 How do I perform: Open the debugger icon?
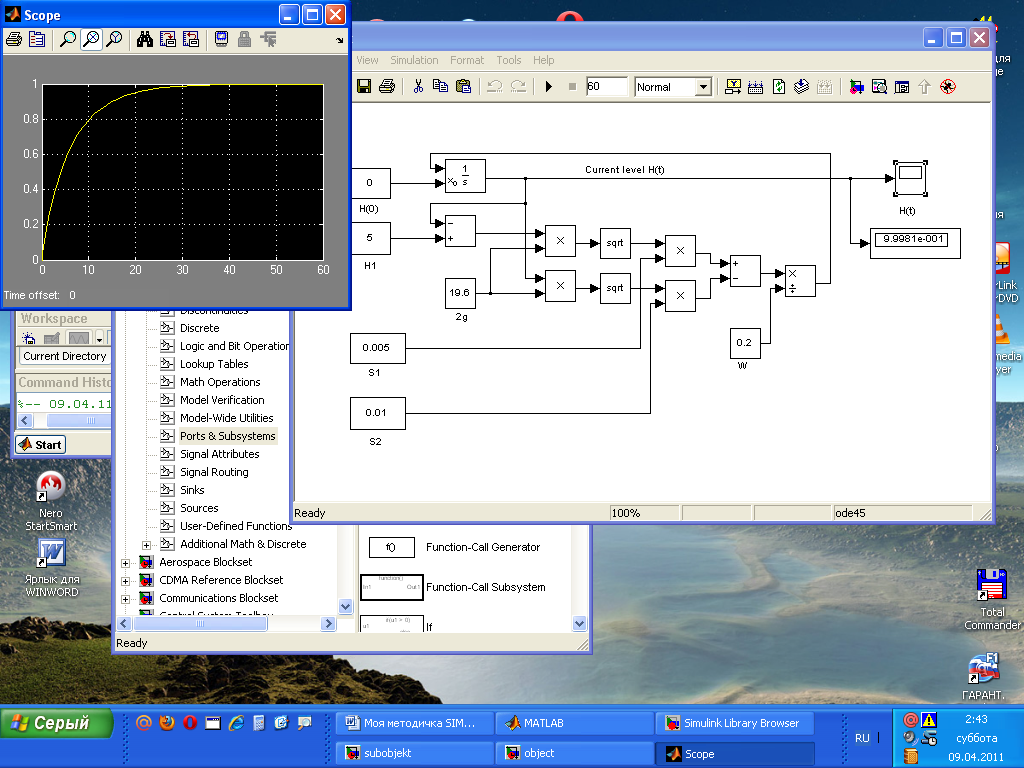948,86
